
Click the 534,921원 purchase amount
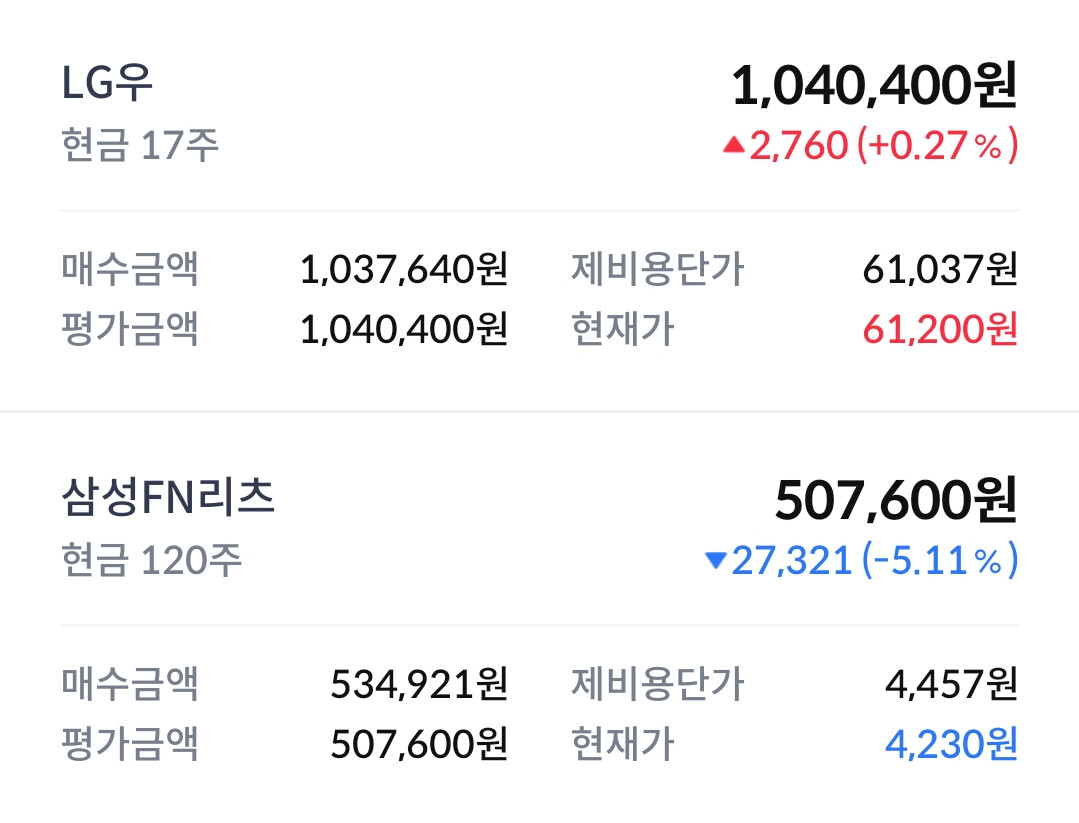pos(419,684)
